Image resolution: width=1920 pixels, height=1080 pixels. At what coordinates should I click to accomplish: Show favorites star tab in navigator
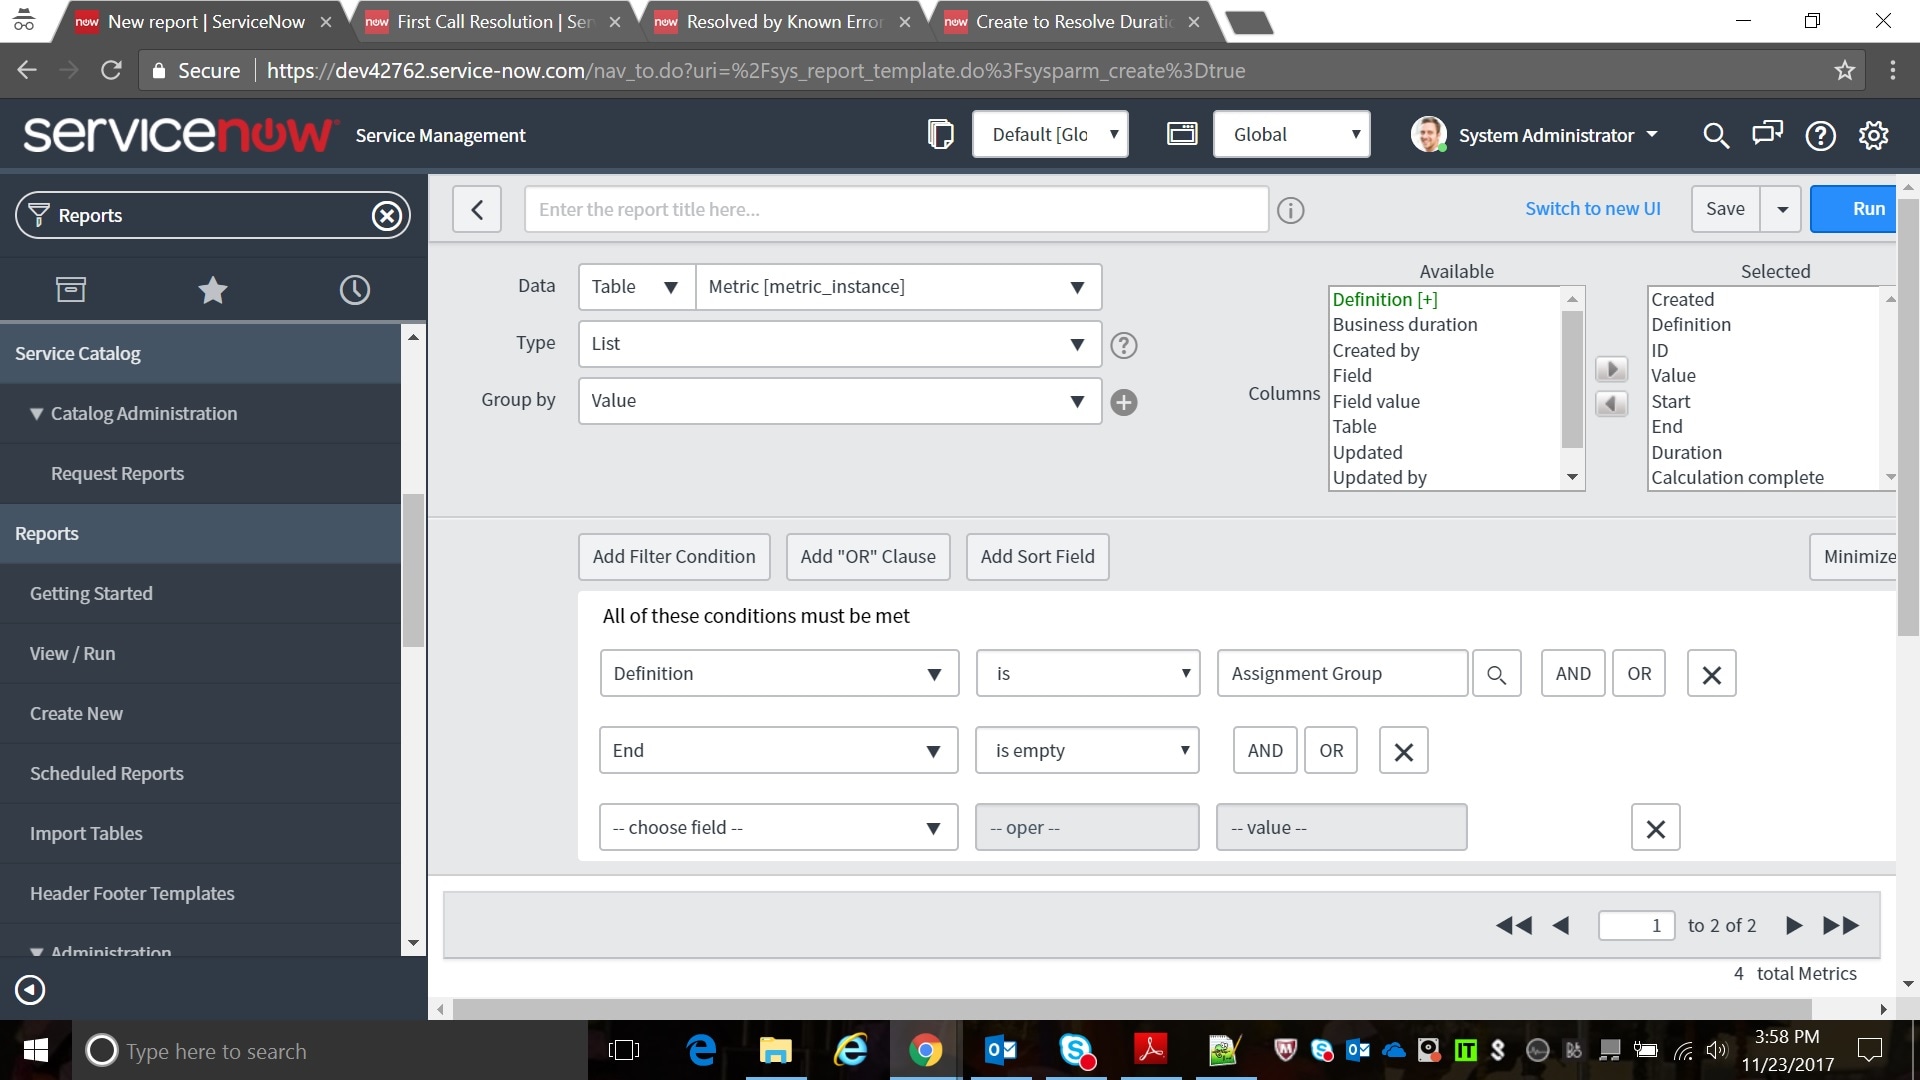[213, 290]
